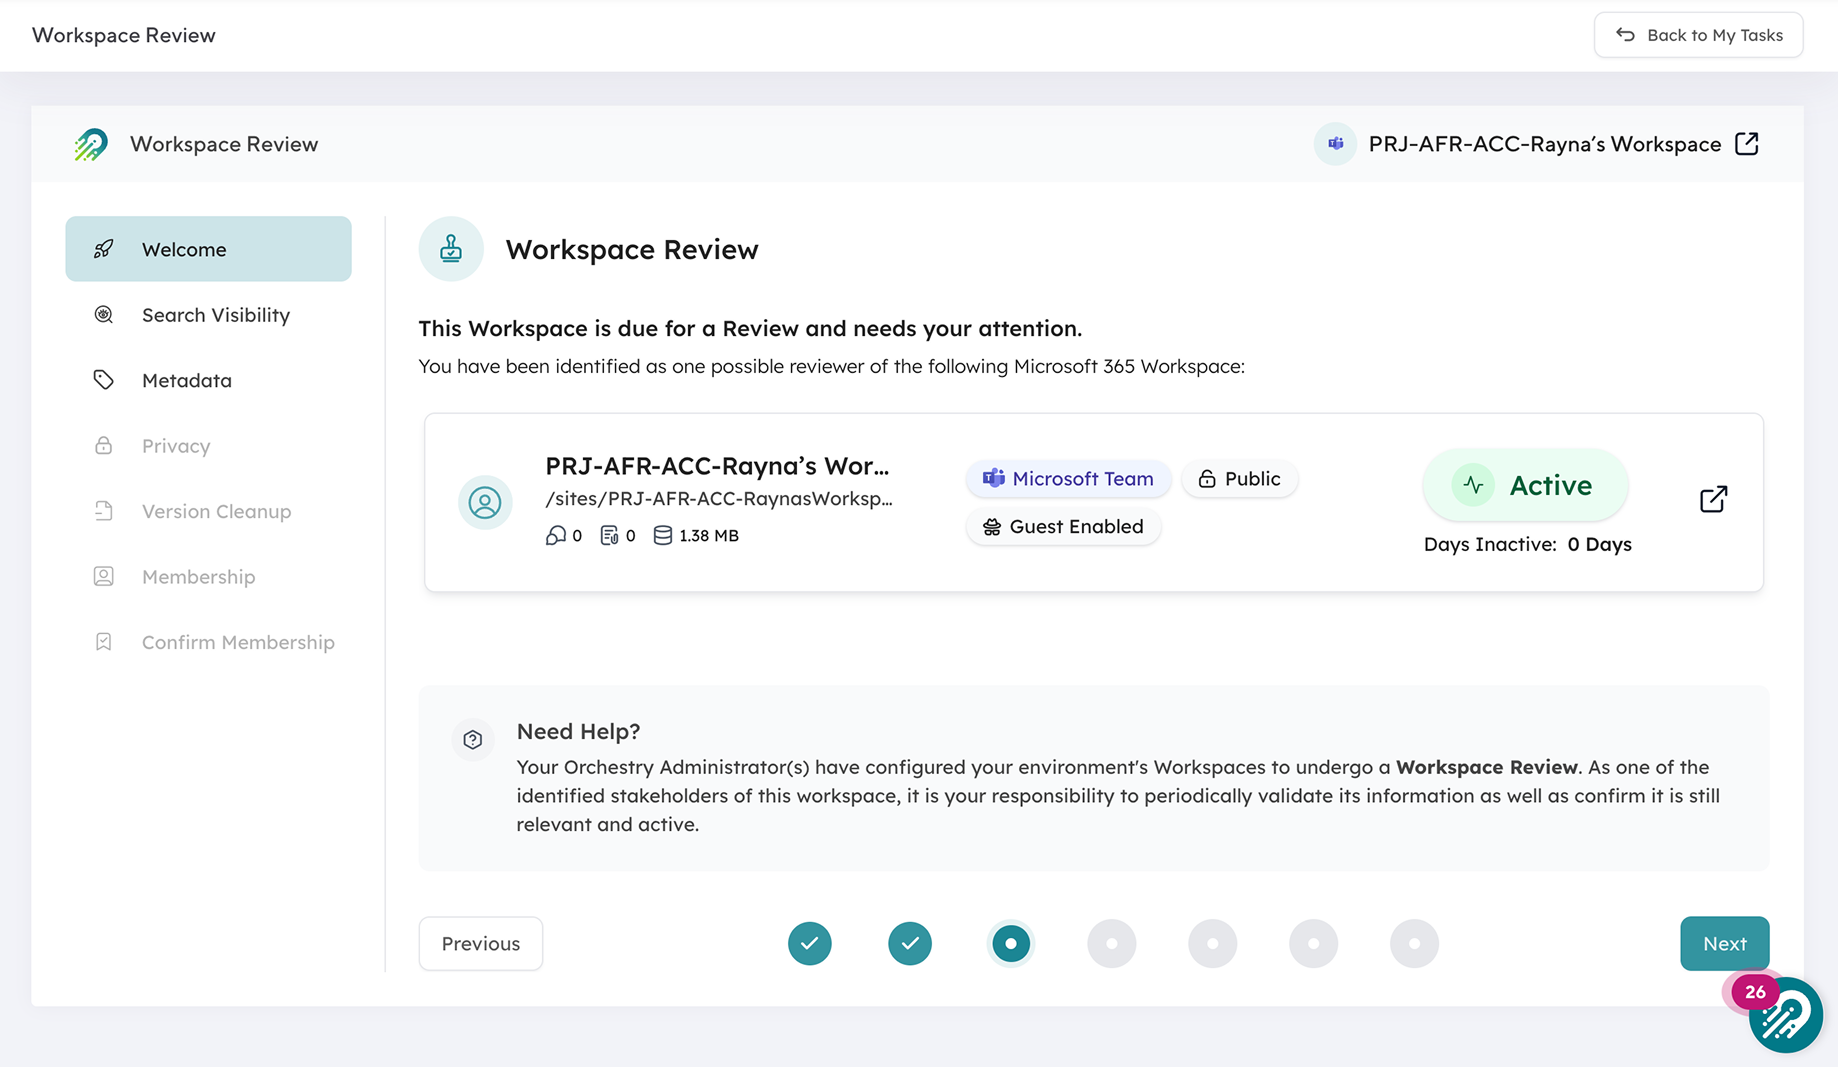Click the /sites/PRJ-AFR-ACC-RaynasWorksp... URL text
This screenshot has width=1838, height=1067.
719,499
